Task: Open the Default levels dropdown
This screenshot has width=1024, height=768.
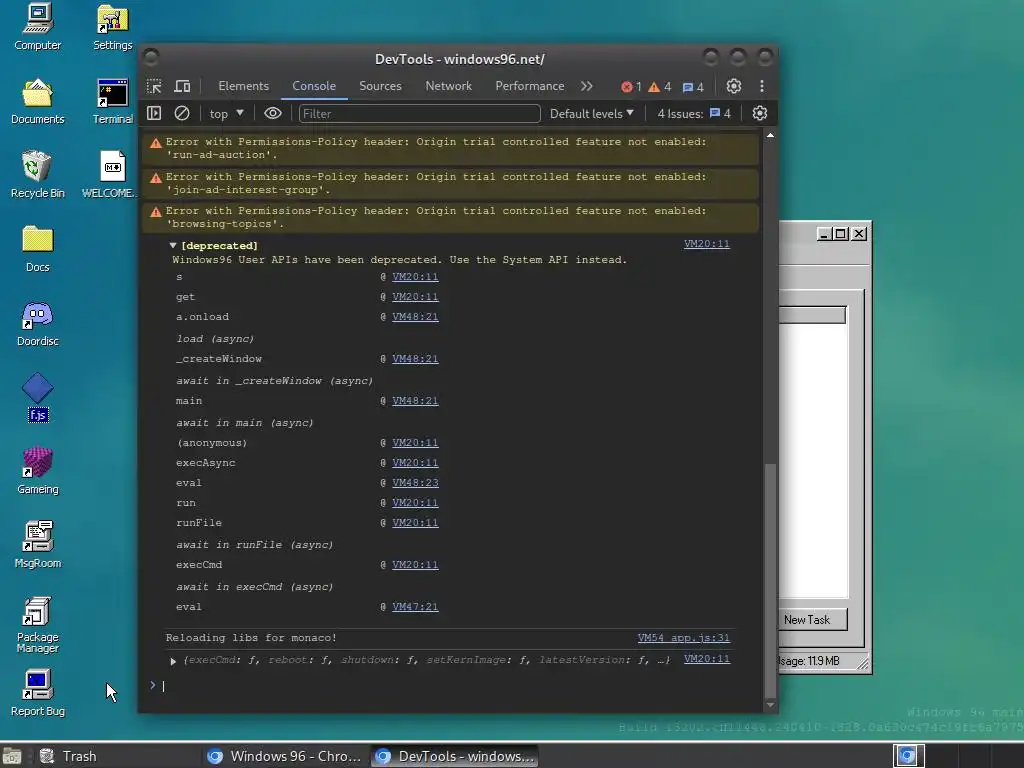Action: click(592, 114)
